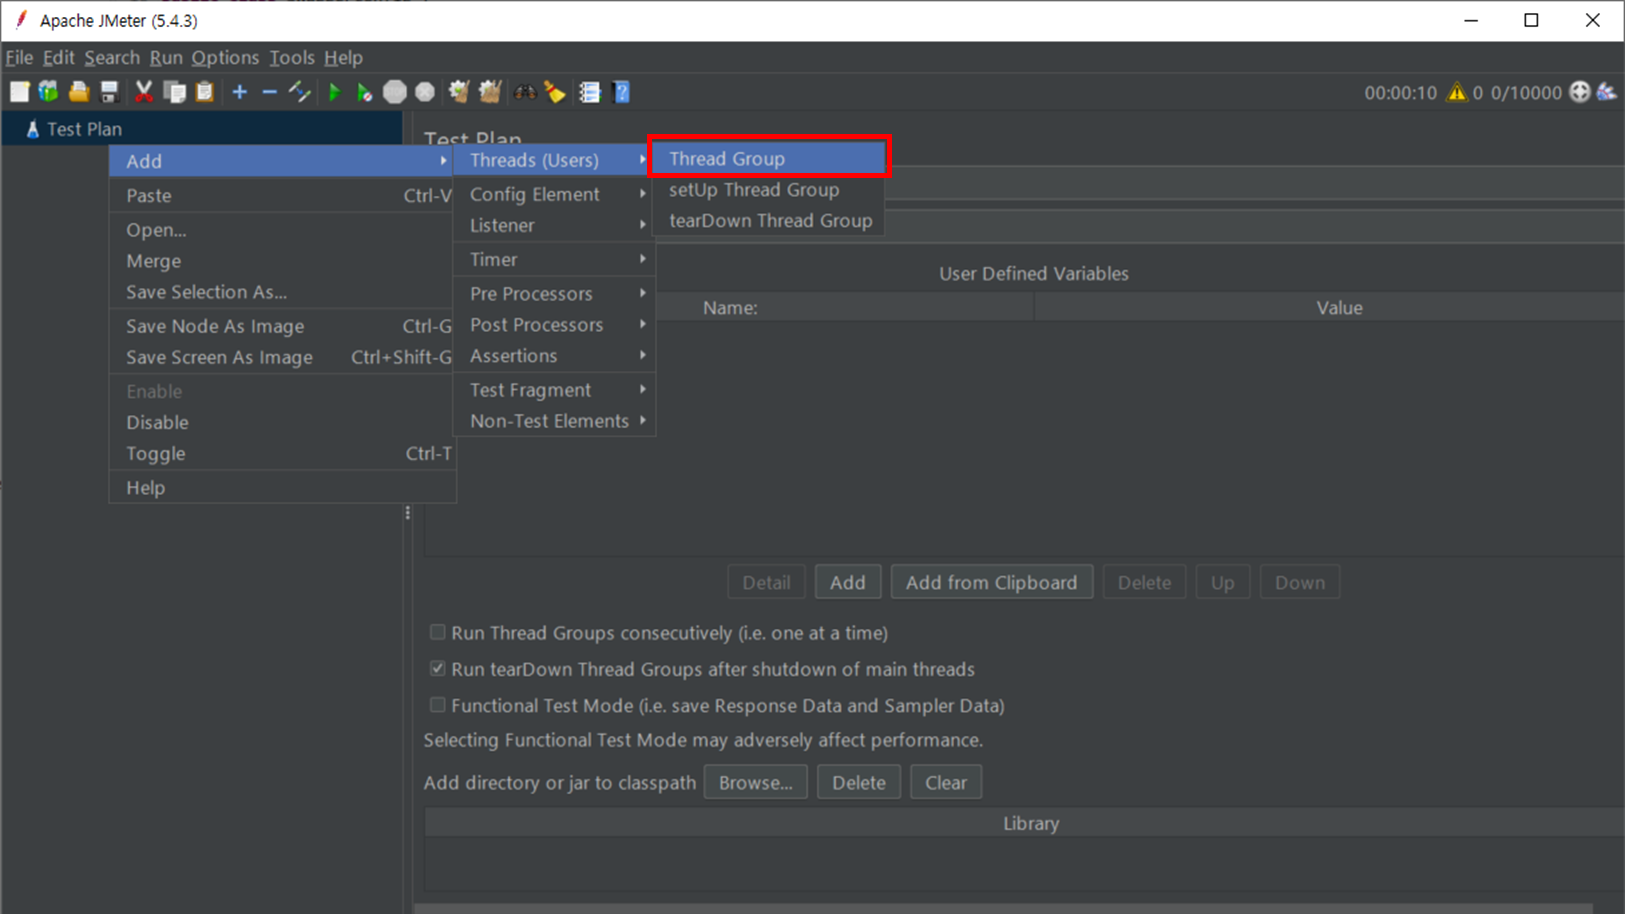Select Disable in context menu
The image size is (1625, 914).
point(282,422)
